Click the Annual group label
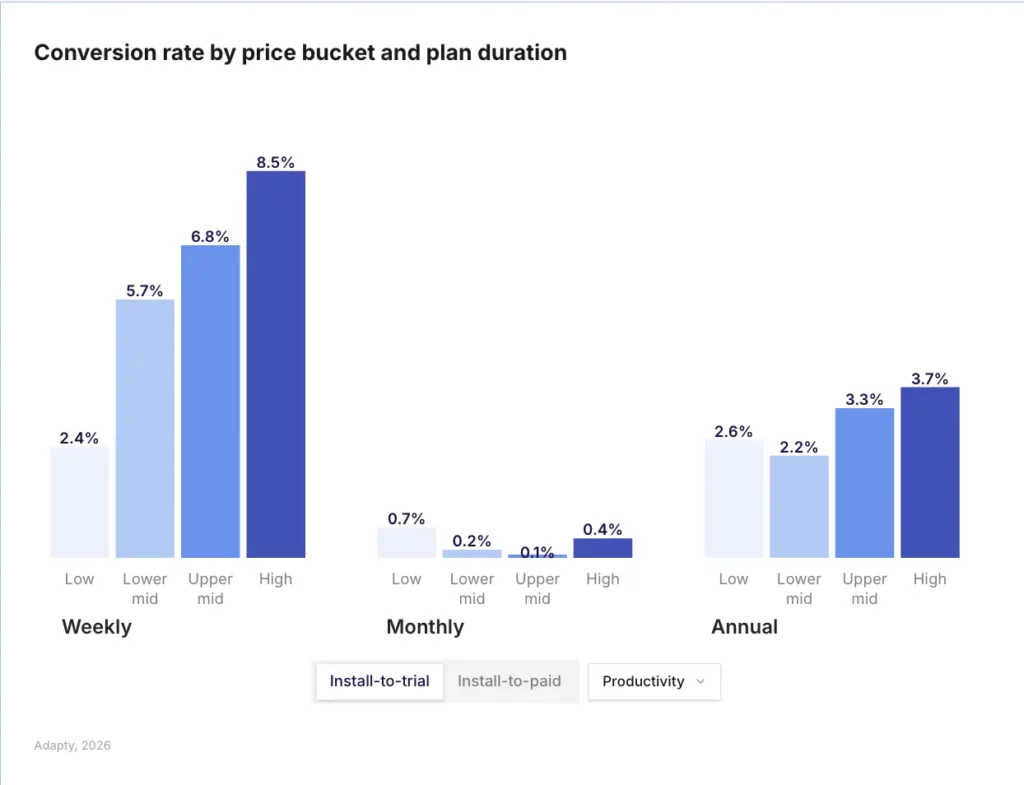Image resolution: width=1024 pixels, height=785 pixels. [744, 627]
